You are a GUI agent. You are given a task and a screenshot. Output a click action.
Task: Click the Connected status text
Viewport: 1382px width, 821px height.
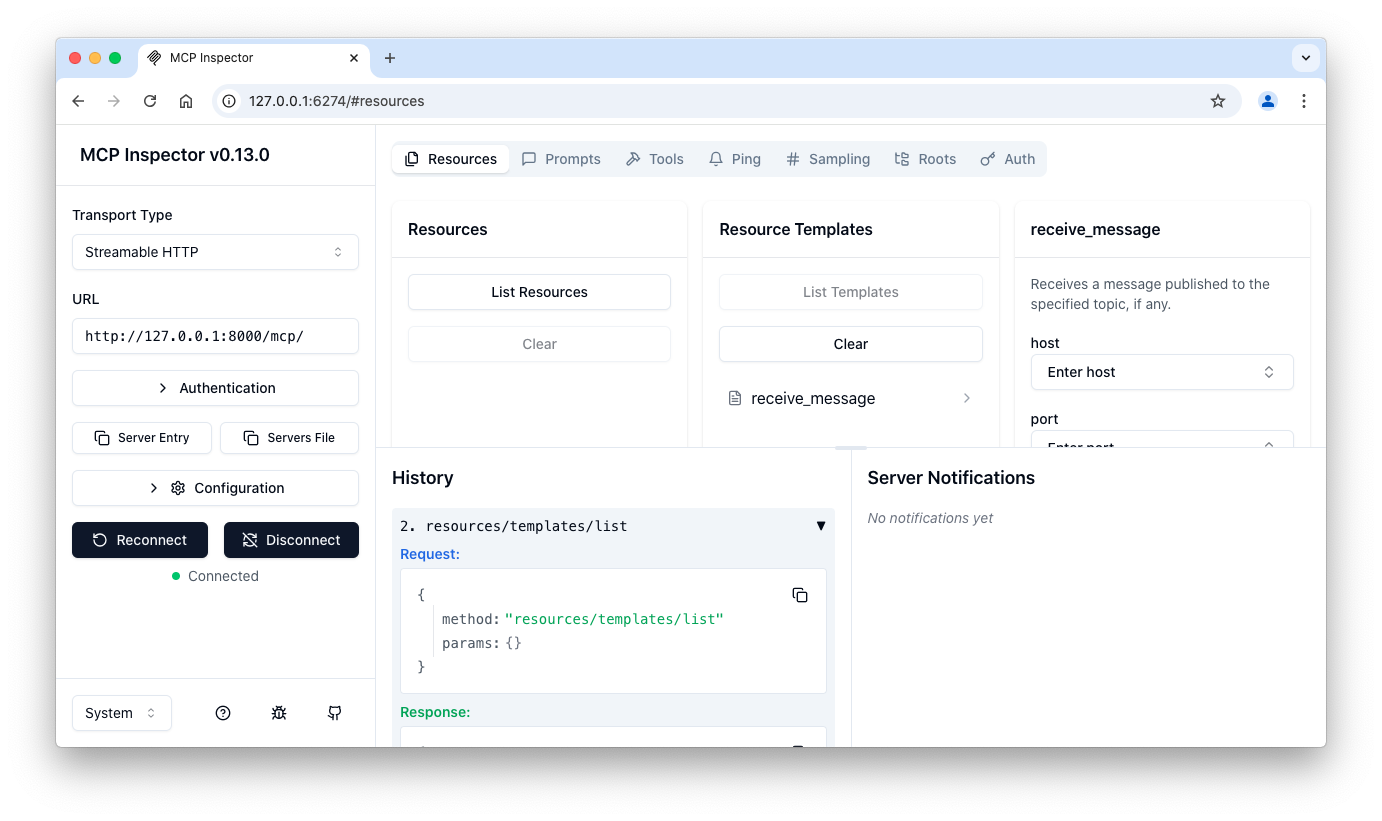point(223,576)
